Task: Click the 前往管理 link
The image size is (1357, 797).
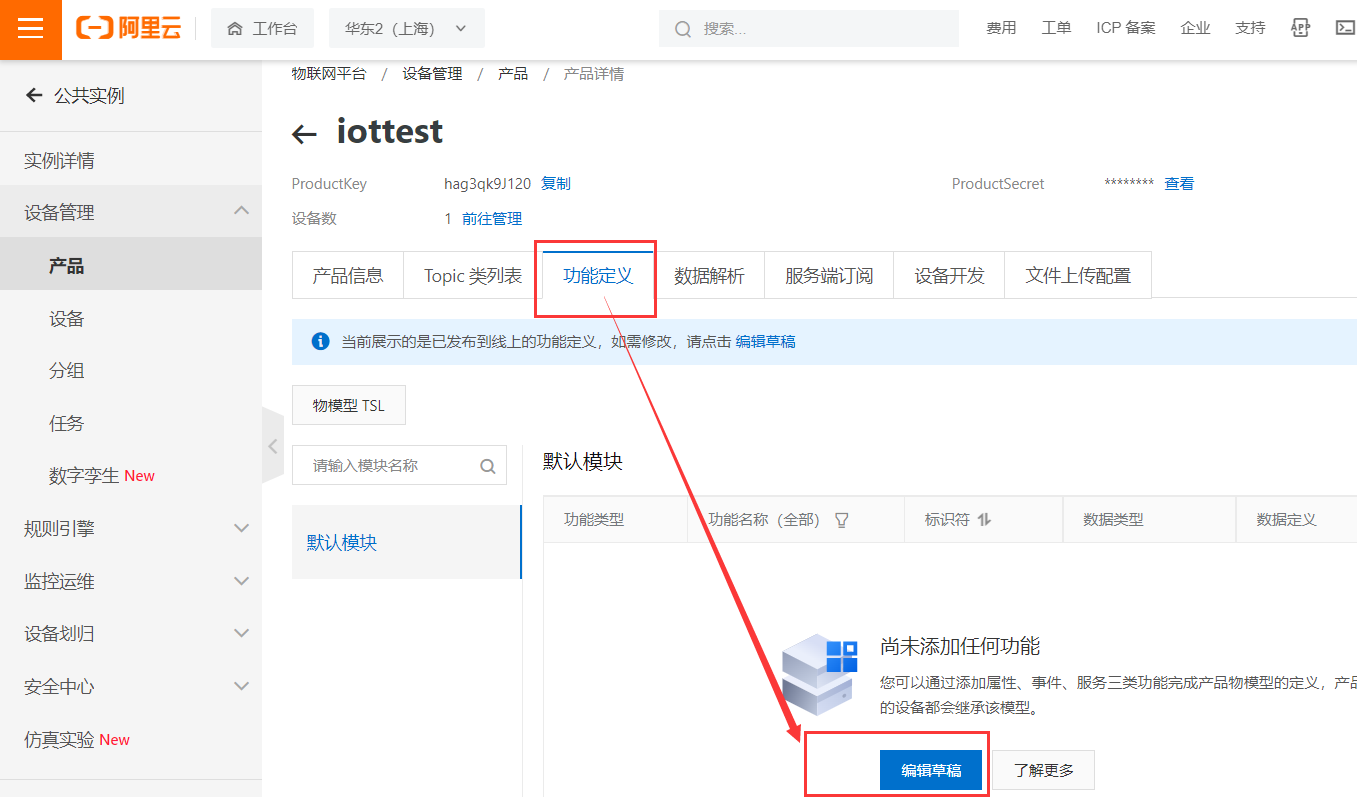Action: [x=492, y=219]
